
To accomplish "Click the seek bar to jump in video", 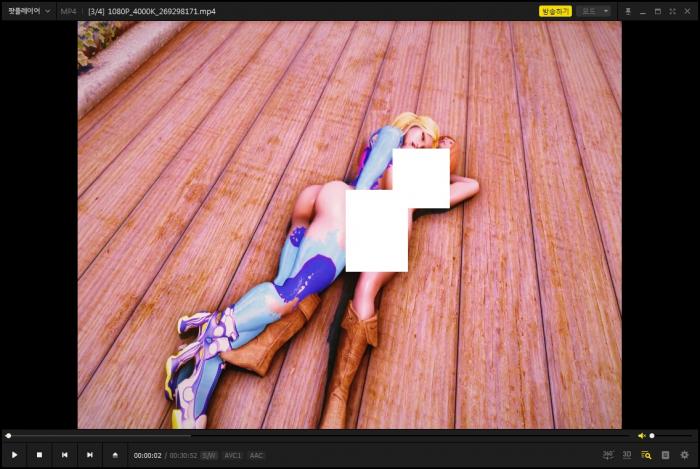I will click(x=319, y=436).
